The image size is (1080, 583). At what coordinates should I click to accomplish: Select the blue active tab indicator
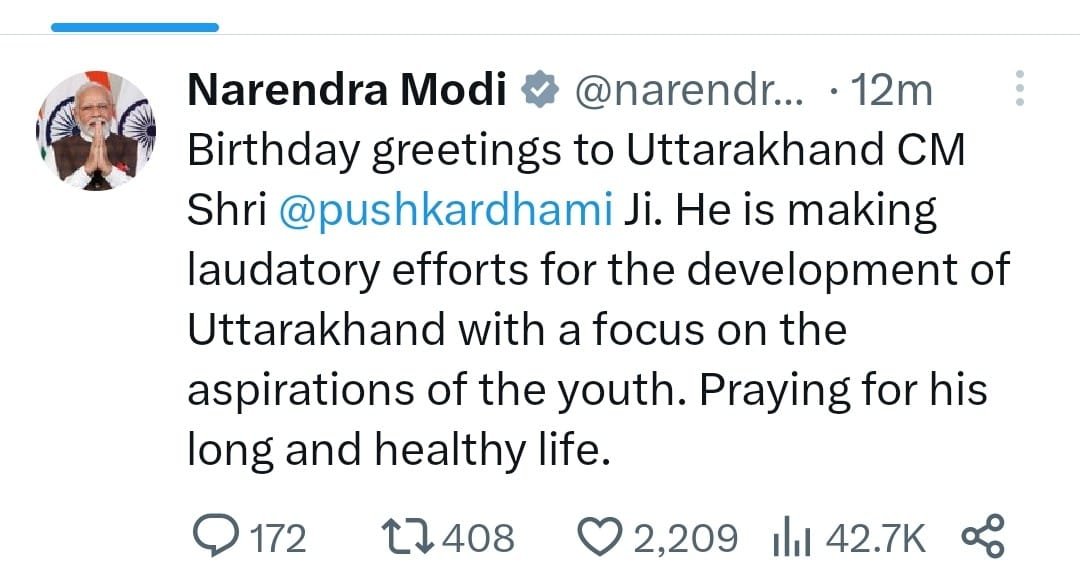[x=134, y=27]
